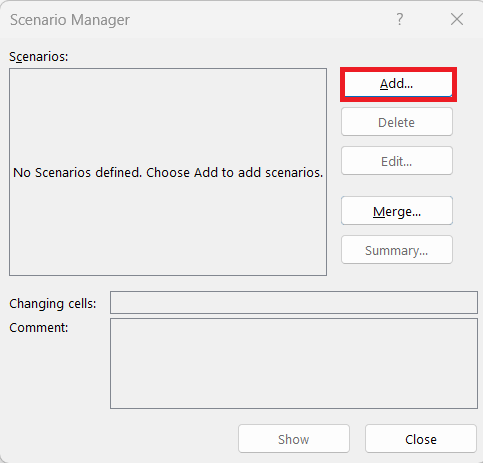The height and width of the screenshot is (463, 483).
Task: Open the Summary... report button
Action: pos(397,250)
